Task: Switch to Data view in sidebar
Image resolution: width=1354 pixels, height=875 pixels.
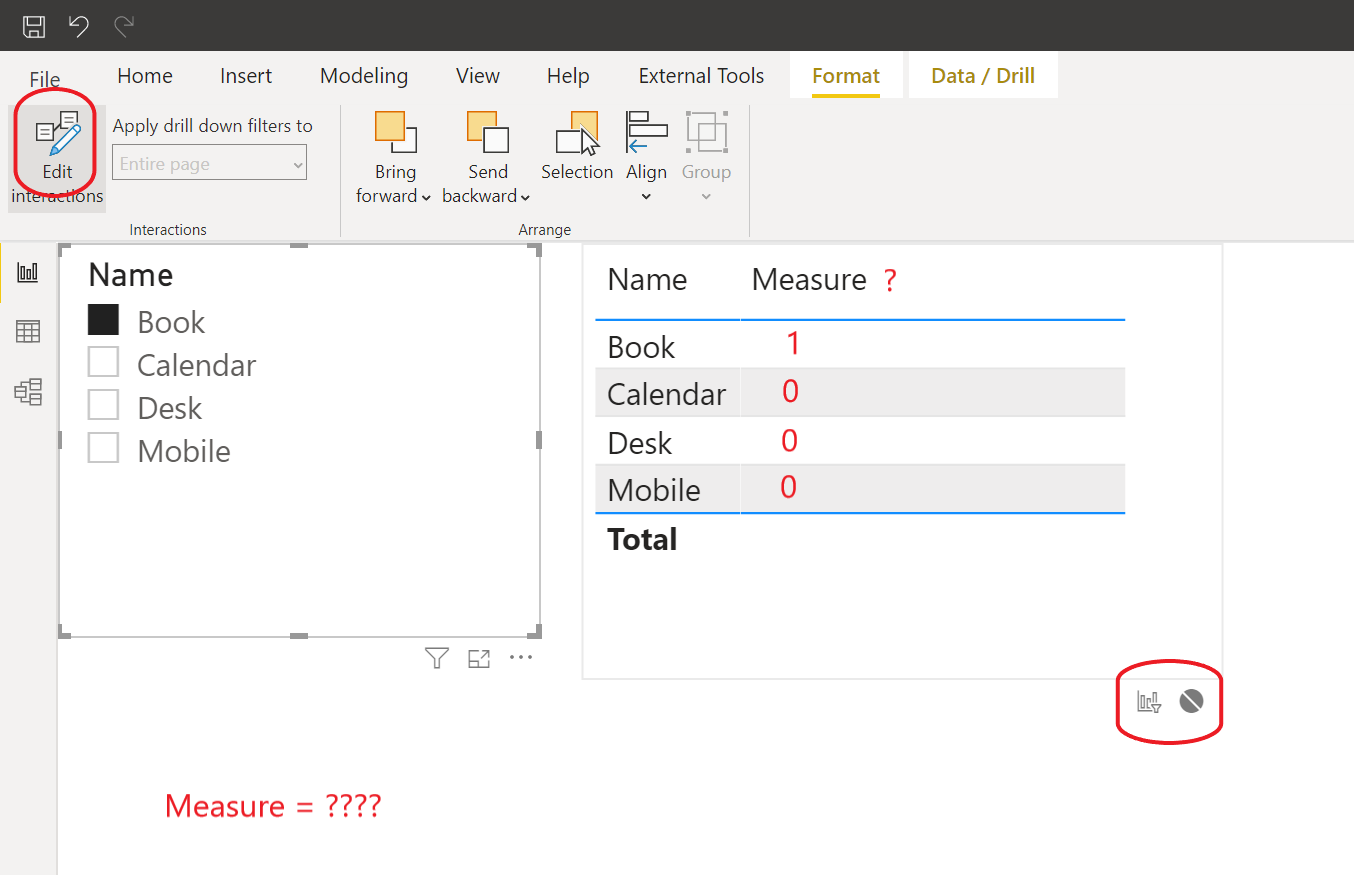Action: point(28,331)
